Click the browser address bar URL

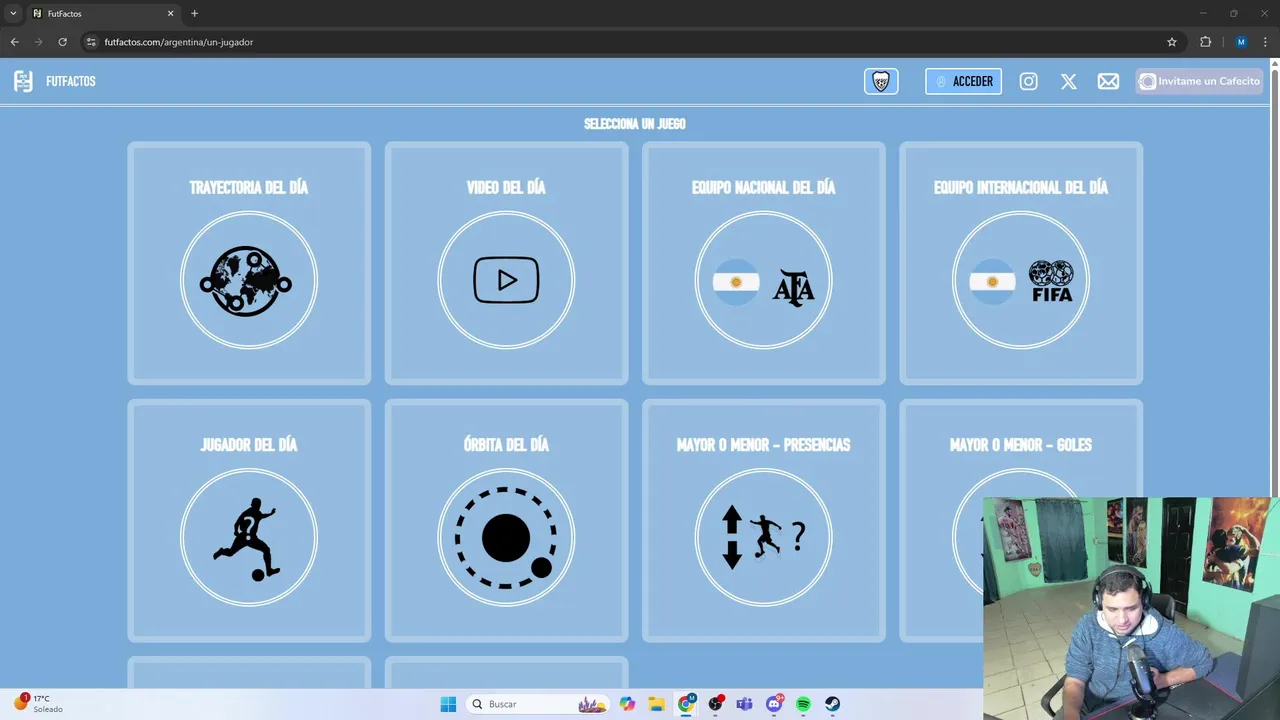(x=179, y=42)
